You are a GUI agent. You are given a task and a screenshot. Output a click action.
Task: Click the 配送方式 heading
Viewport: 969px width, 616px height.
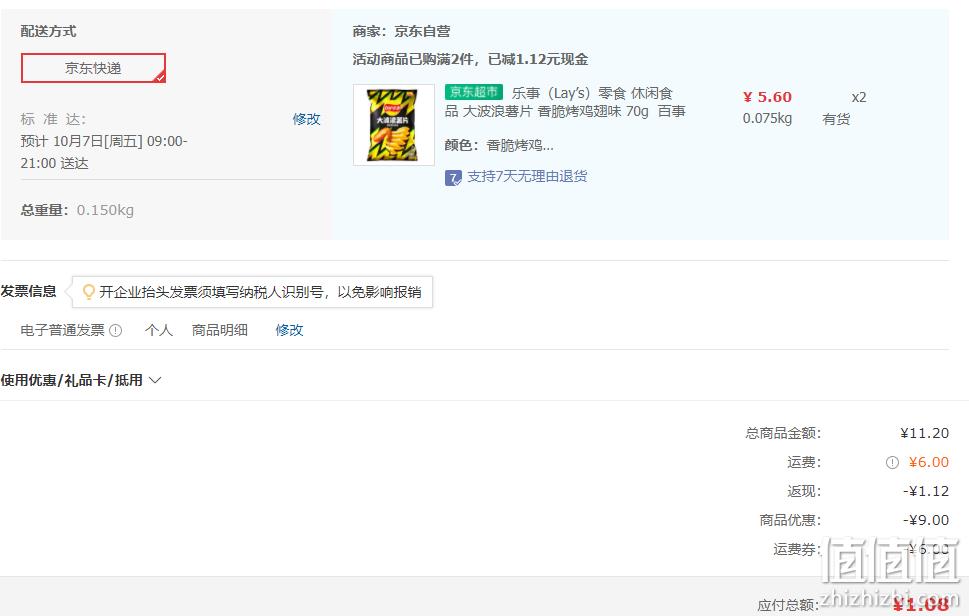coord(48,32)
